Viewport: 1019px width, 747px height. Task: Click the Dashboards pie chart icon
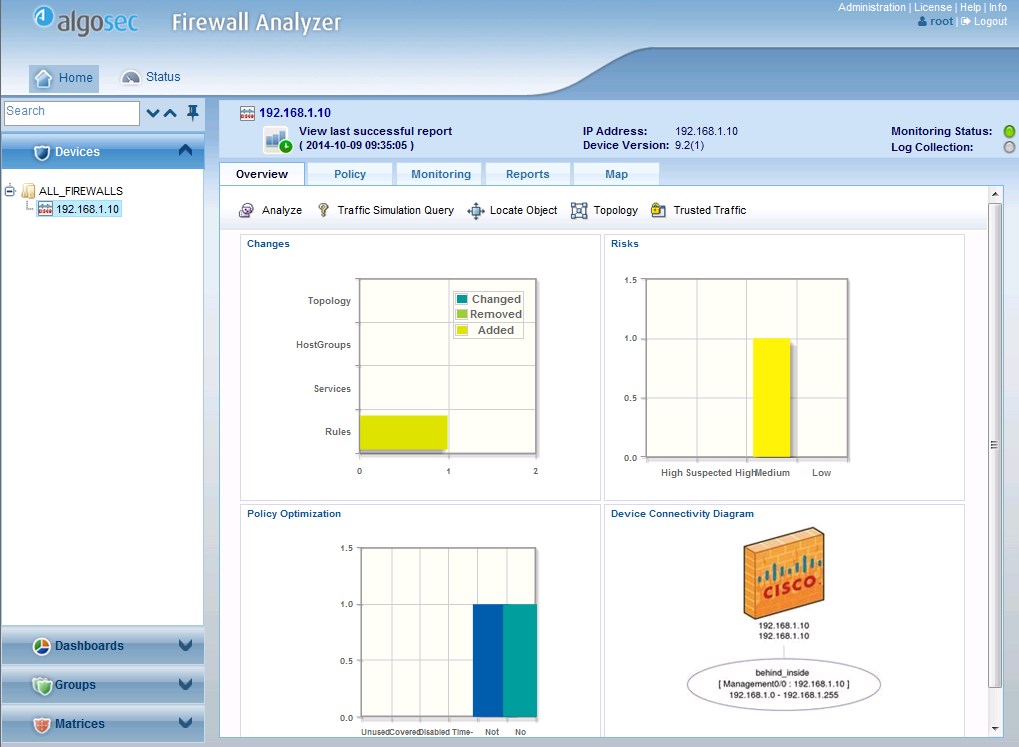(42, 646)
